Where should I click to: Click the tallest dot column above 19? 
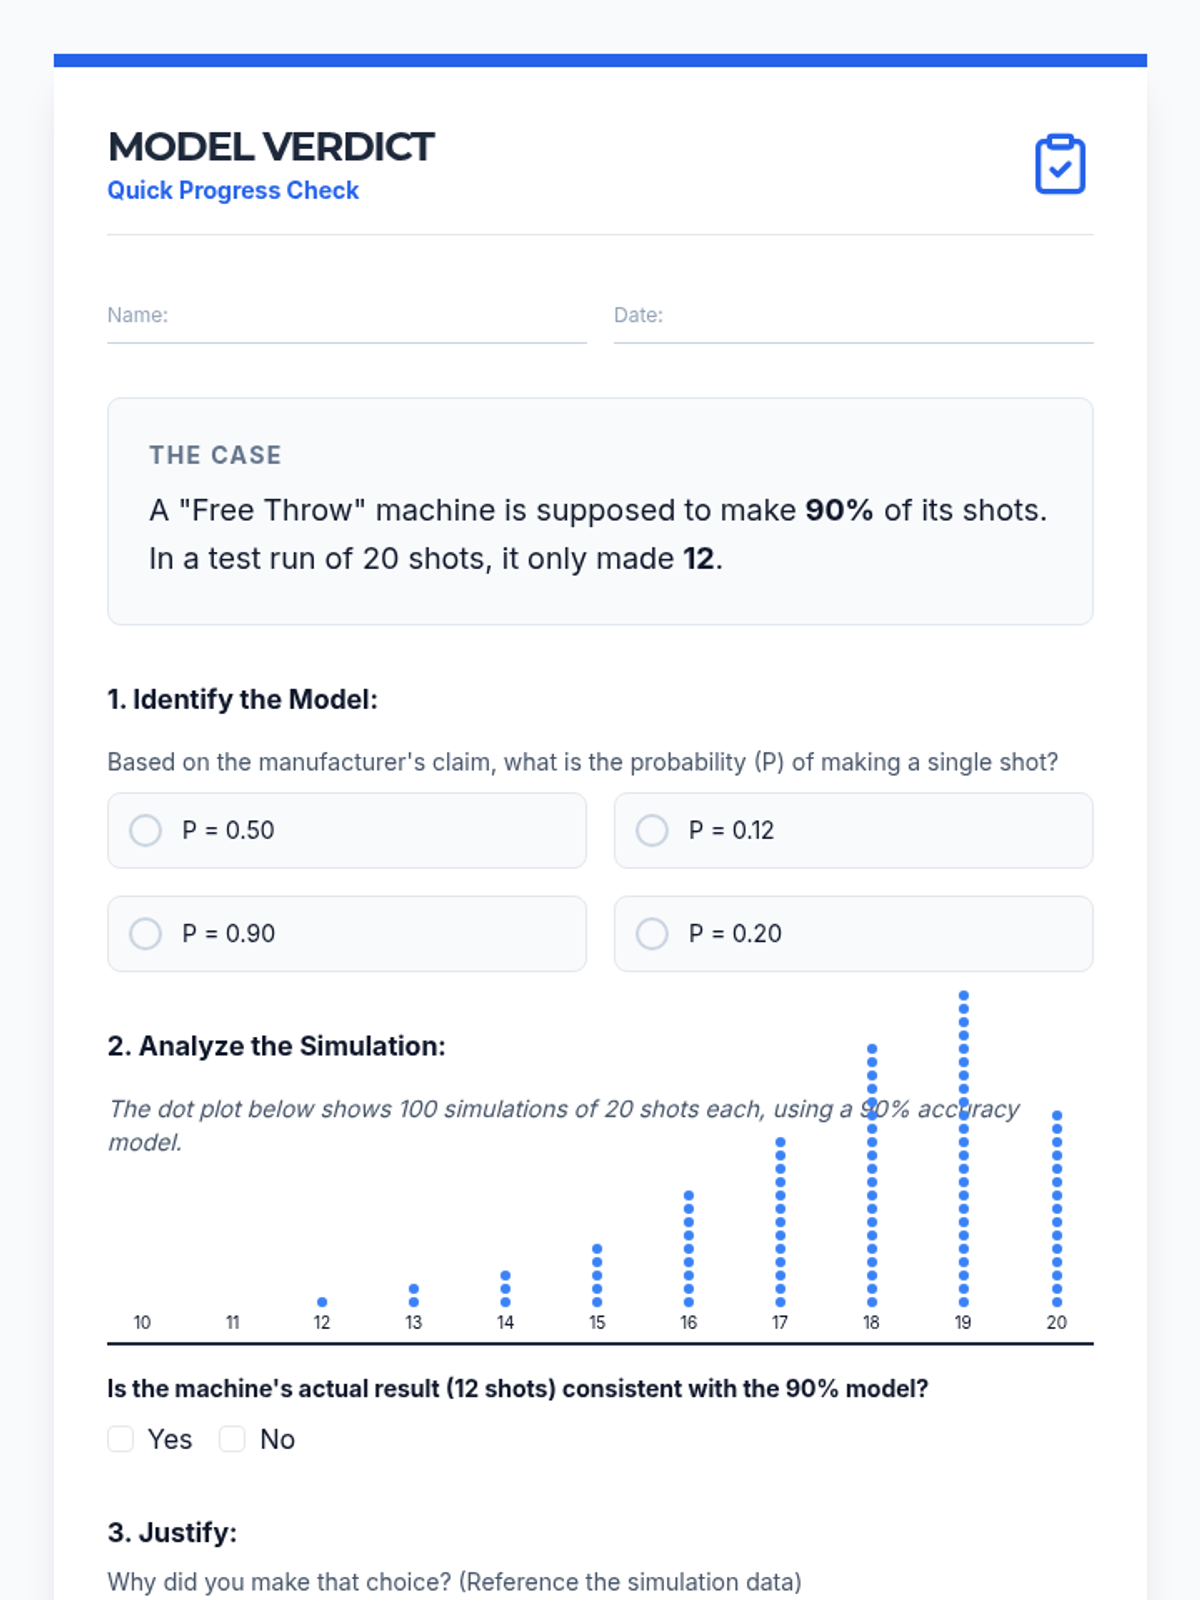(964, 1150)
